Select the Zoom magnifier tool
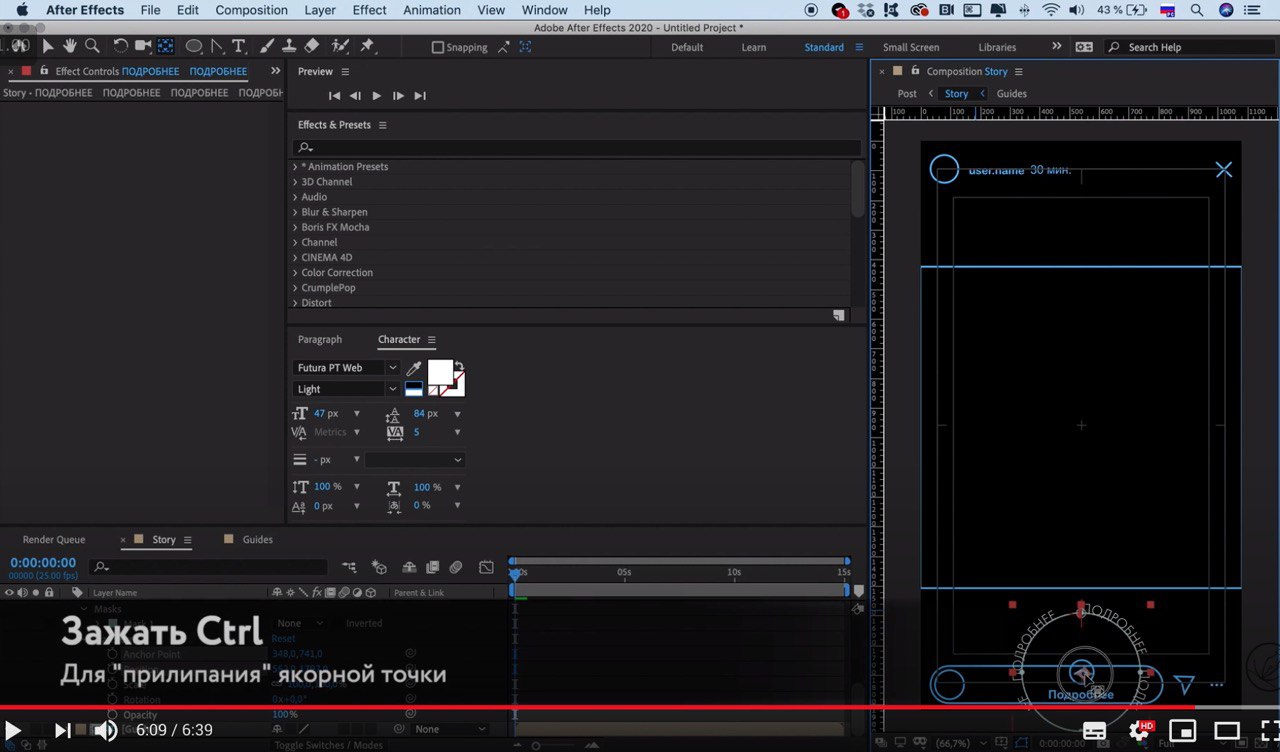This screenshot has width=1280, height=752. 92,47
